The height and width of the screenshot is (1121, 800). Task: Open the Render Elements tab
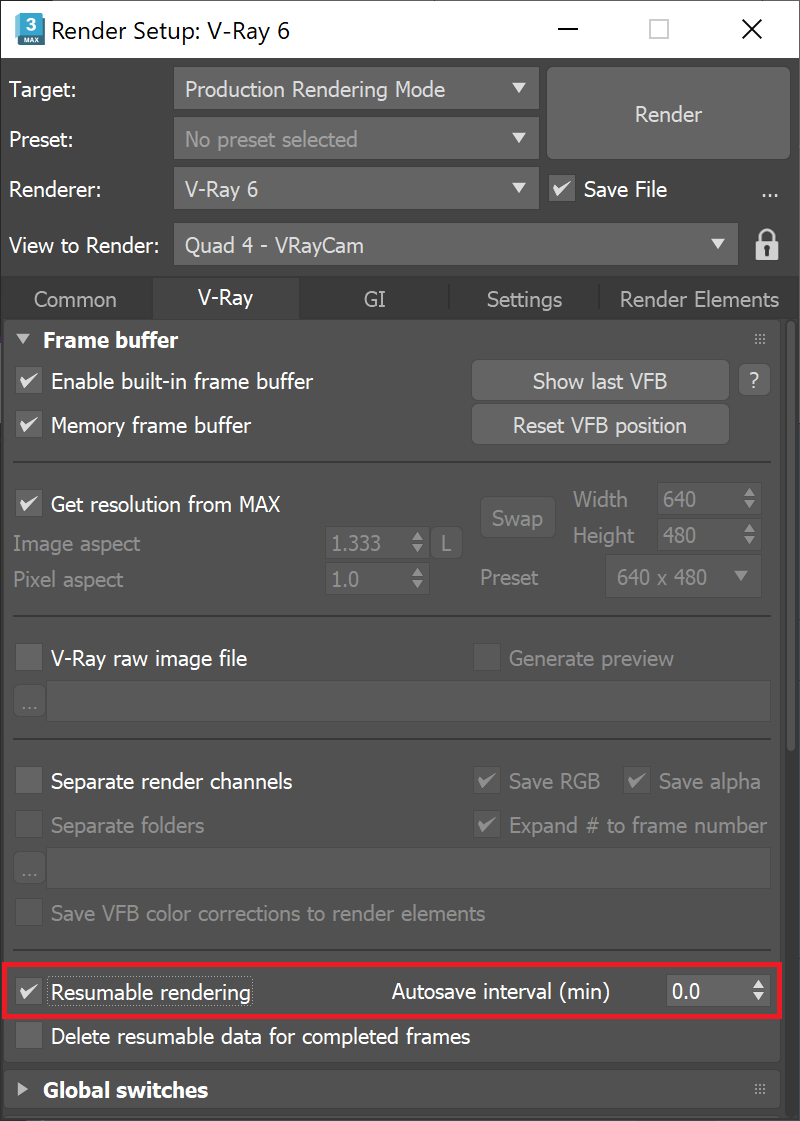[697, 299]
